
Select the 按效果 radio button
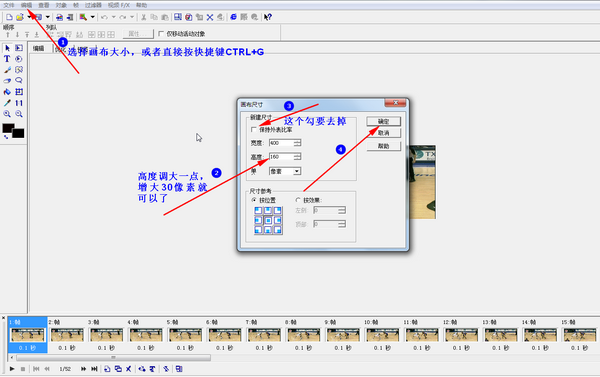pos(298,200)
